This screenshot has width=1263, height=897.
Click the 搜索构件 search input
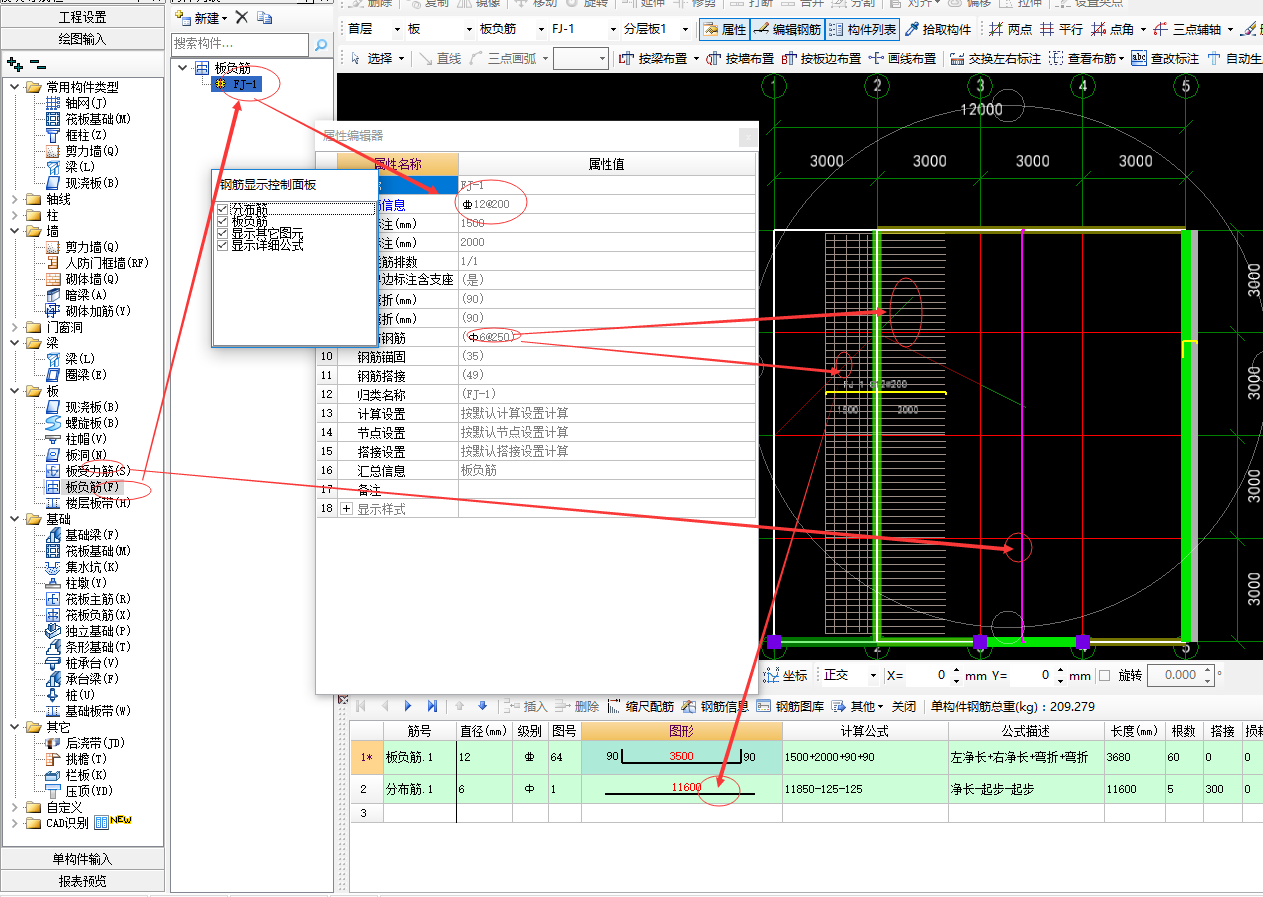240,45
